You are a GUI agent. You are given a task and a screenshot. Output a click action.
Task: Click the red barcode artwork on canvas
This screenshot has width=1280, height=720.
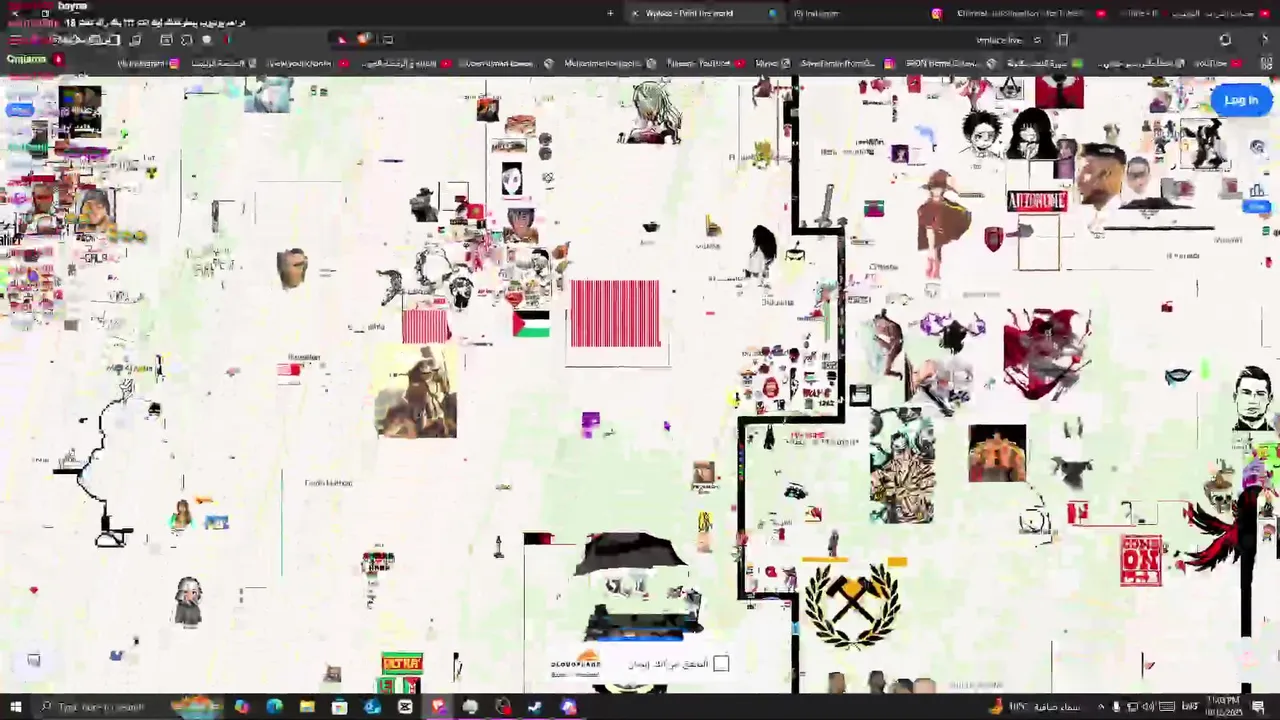[x=615, y=314]
